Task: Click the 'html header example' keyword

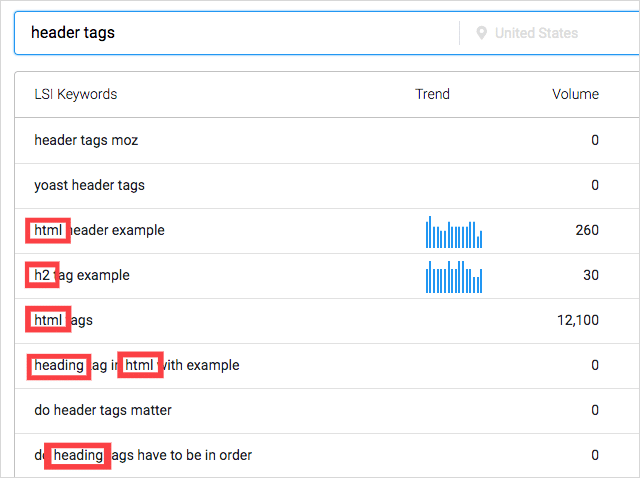Action: point(99,231)
